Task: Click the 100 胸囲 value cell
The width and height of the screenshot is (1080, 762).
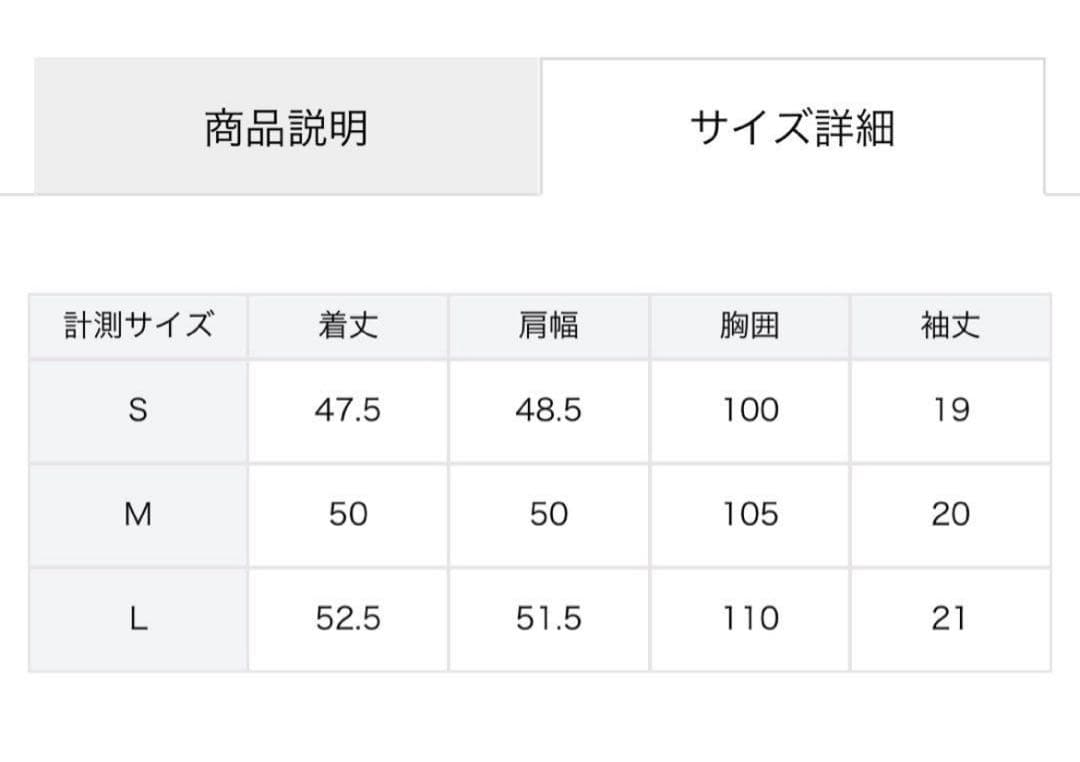Action: point(750,411)
